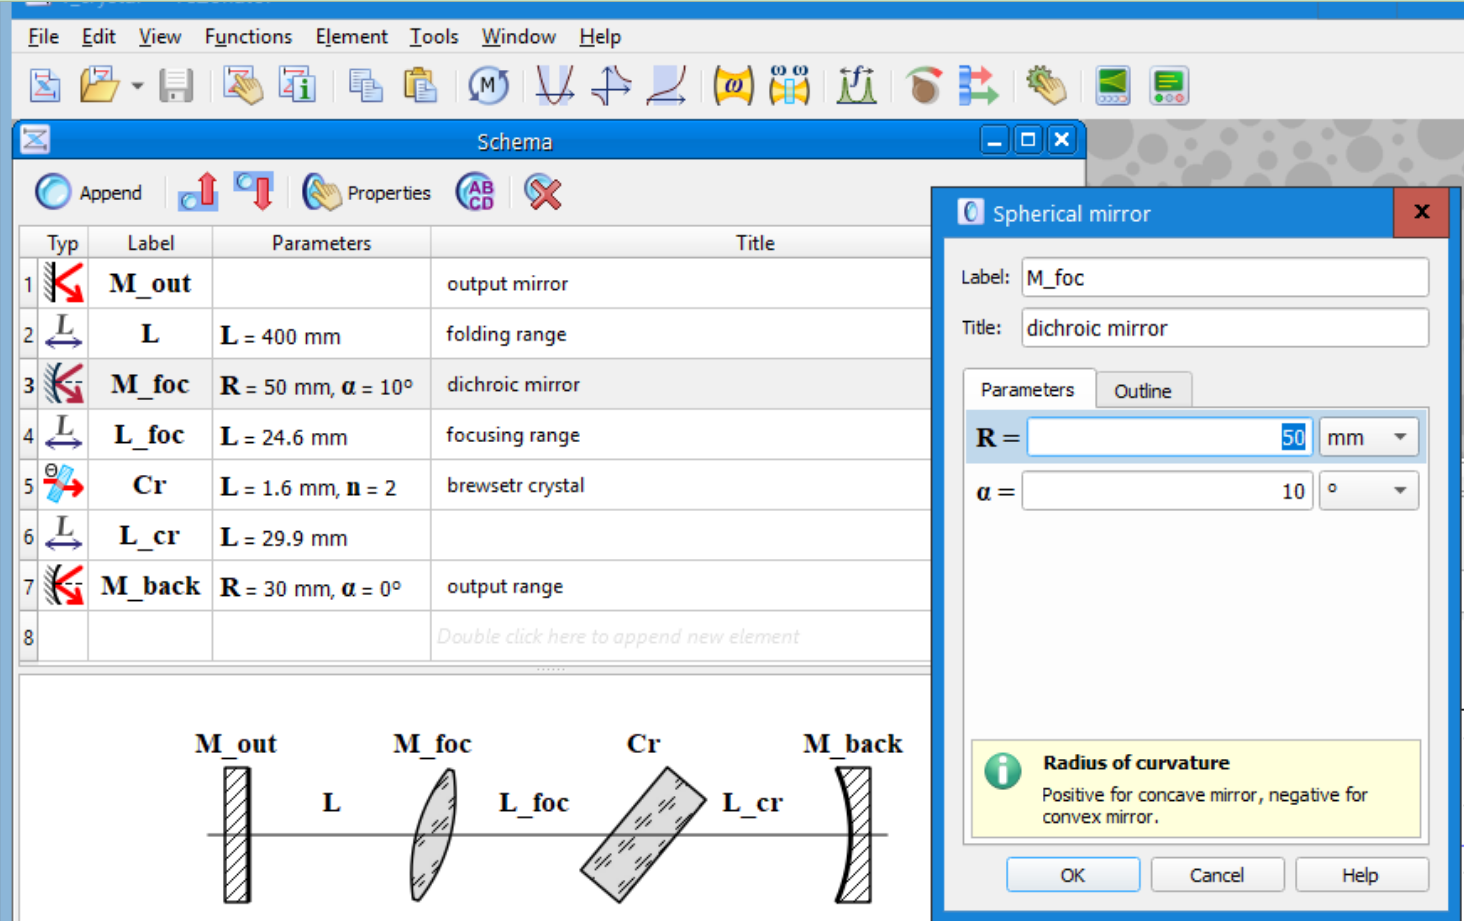1464x921 pixels.
Task: Confirm changes with OK button
Action: point(1071,874)
